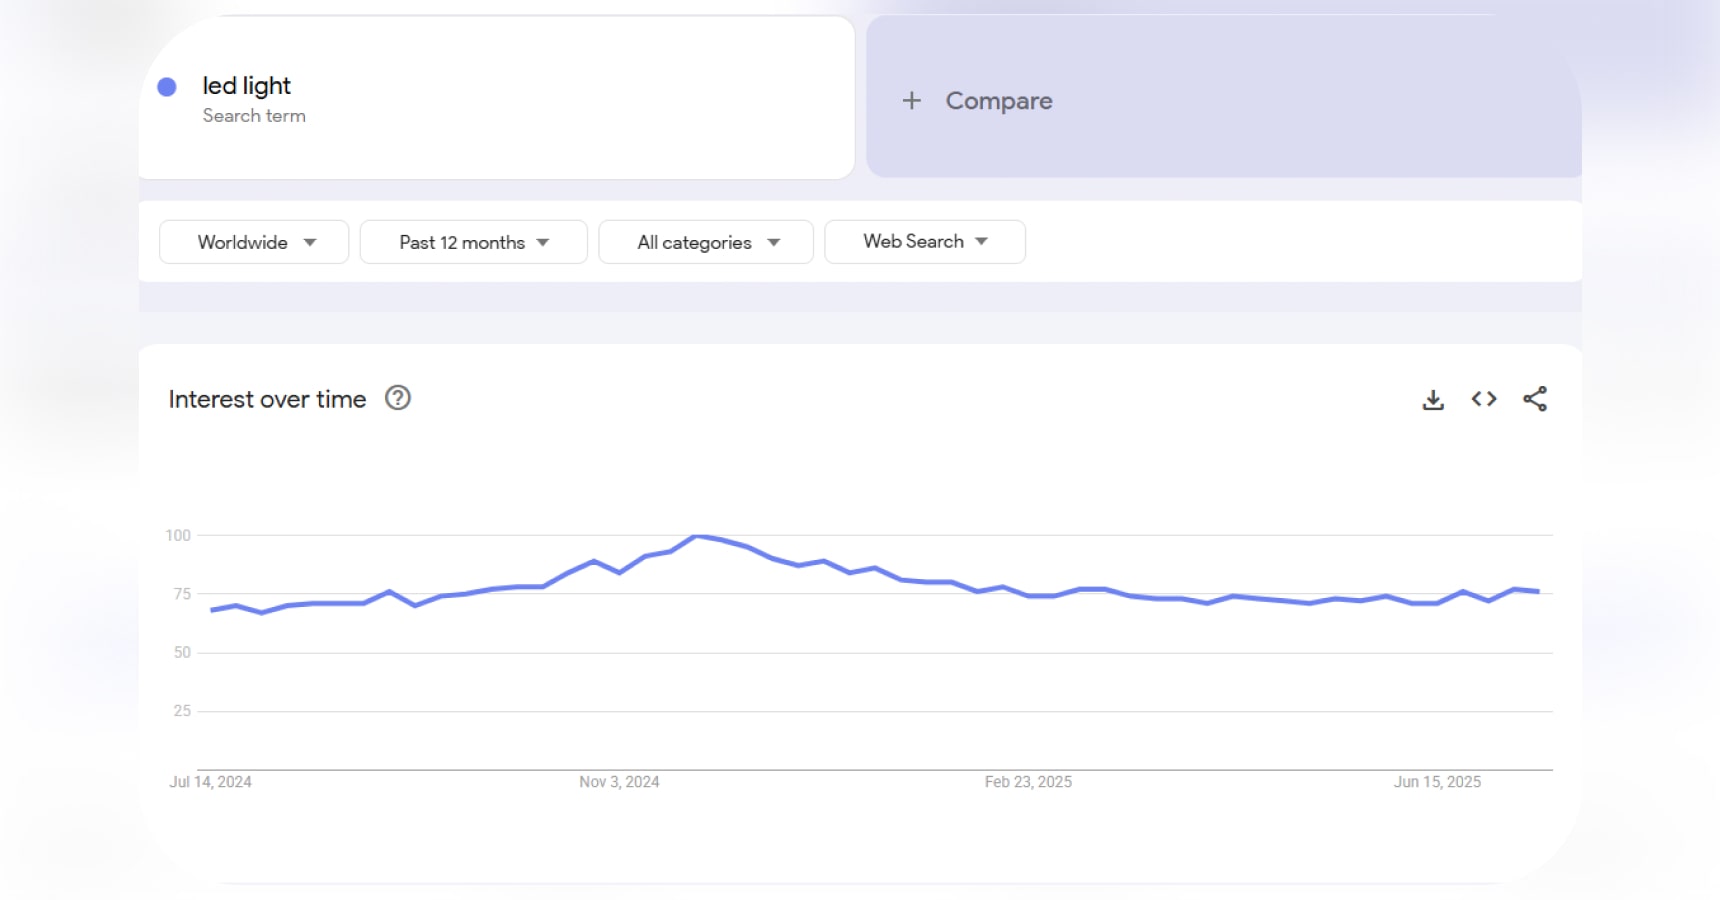
Task: Open the All categories filter
Action: (705, 242)
